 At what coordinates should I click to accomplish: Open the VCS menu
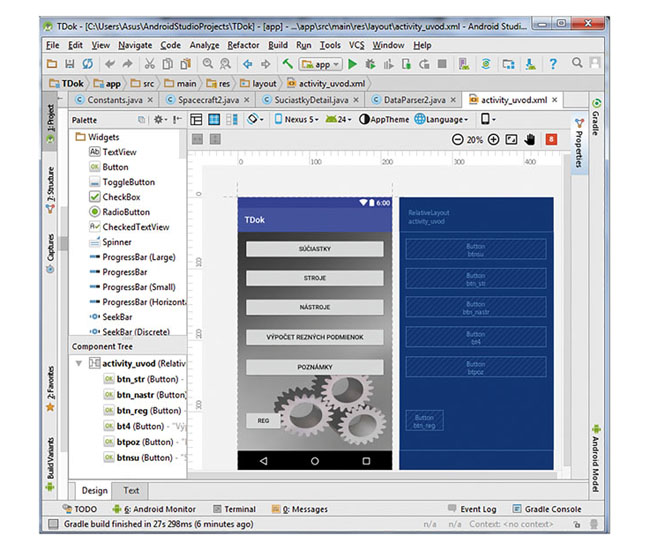(x=357, y=45)
